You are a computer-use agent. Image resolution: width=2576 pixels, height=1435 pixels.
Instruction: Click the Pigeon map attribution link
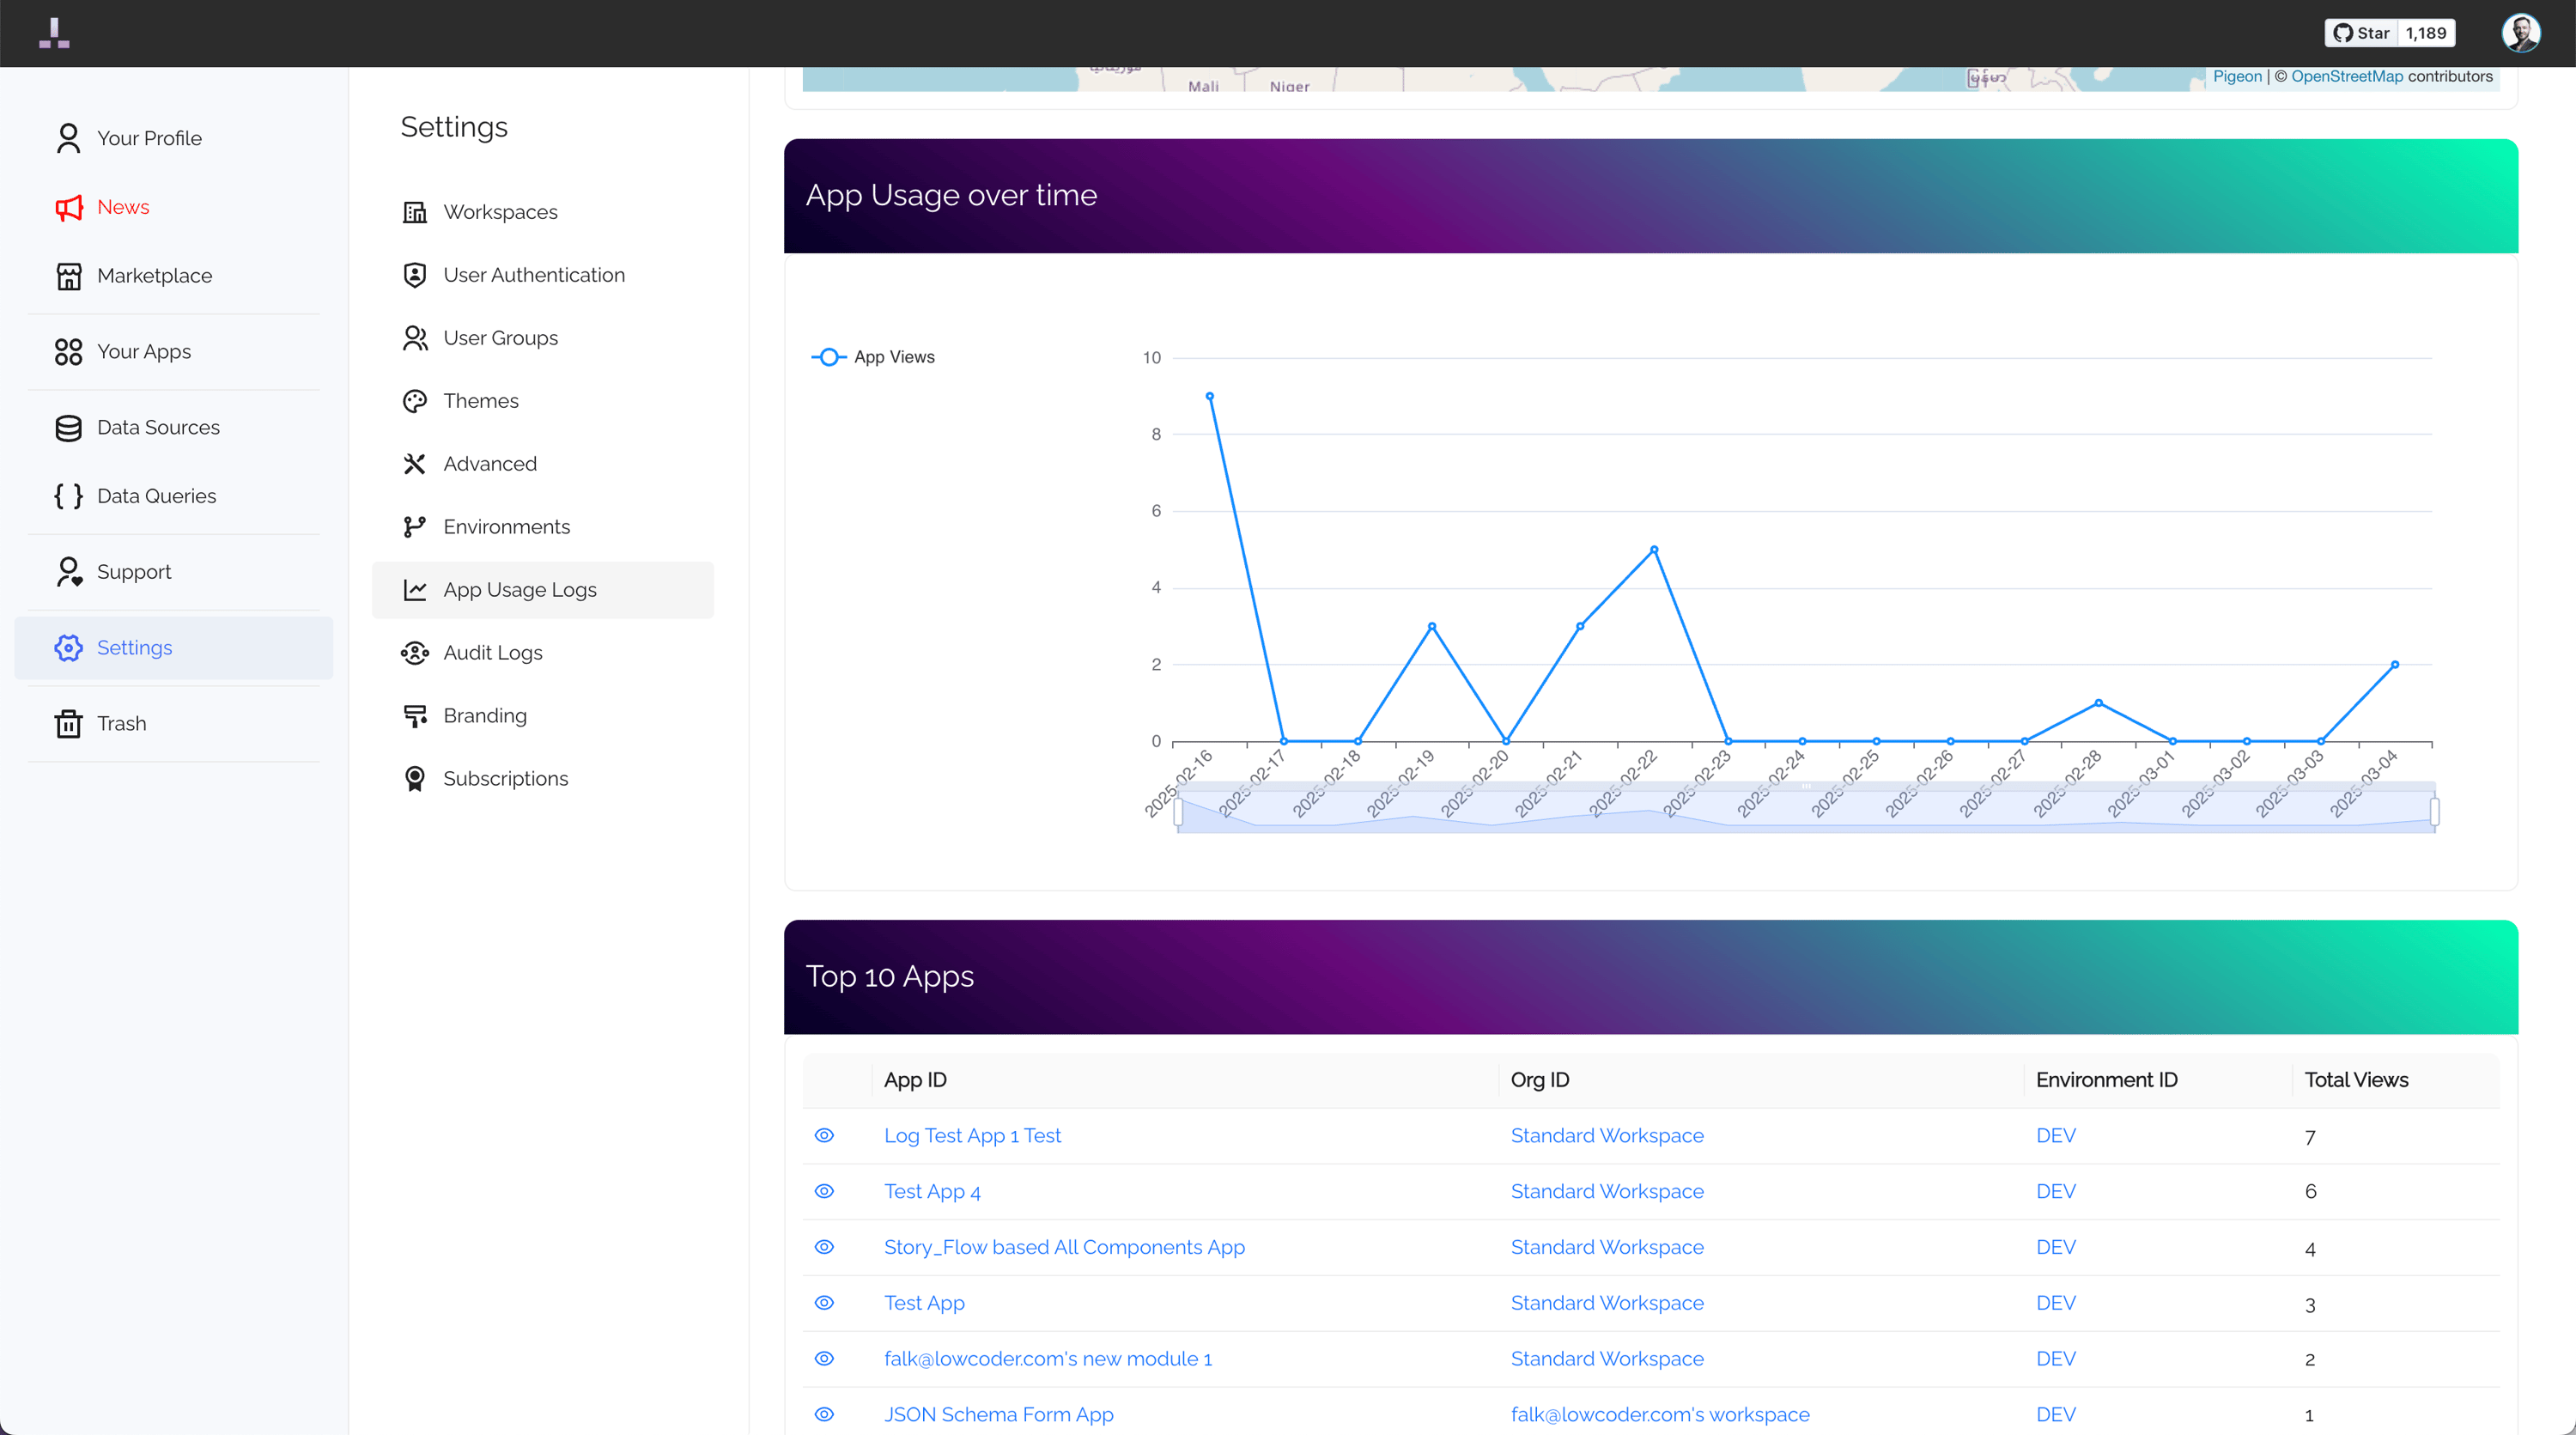tap(2237, 76)
